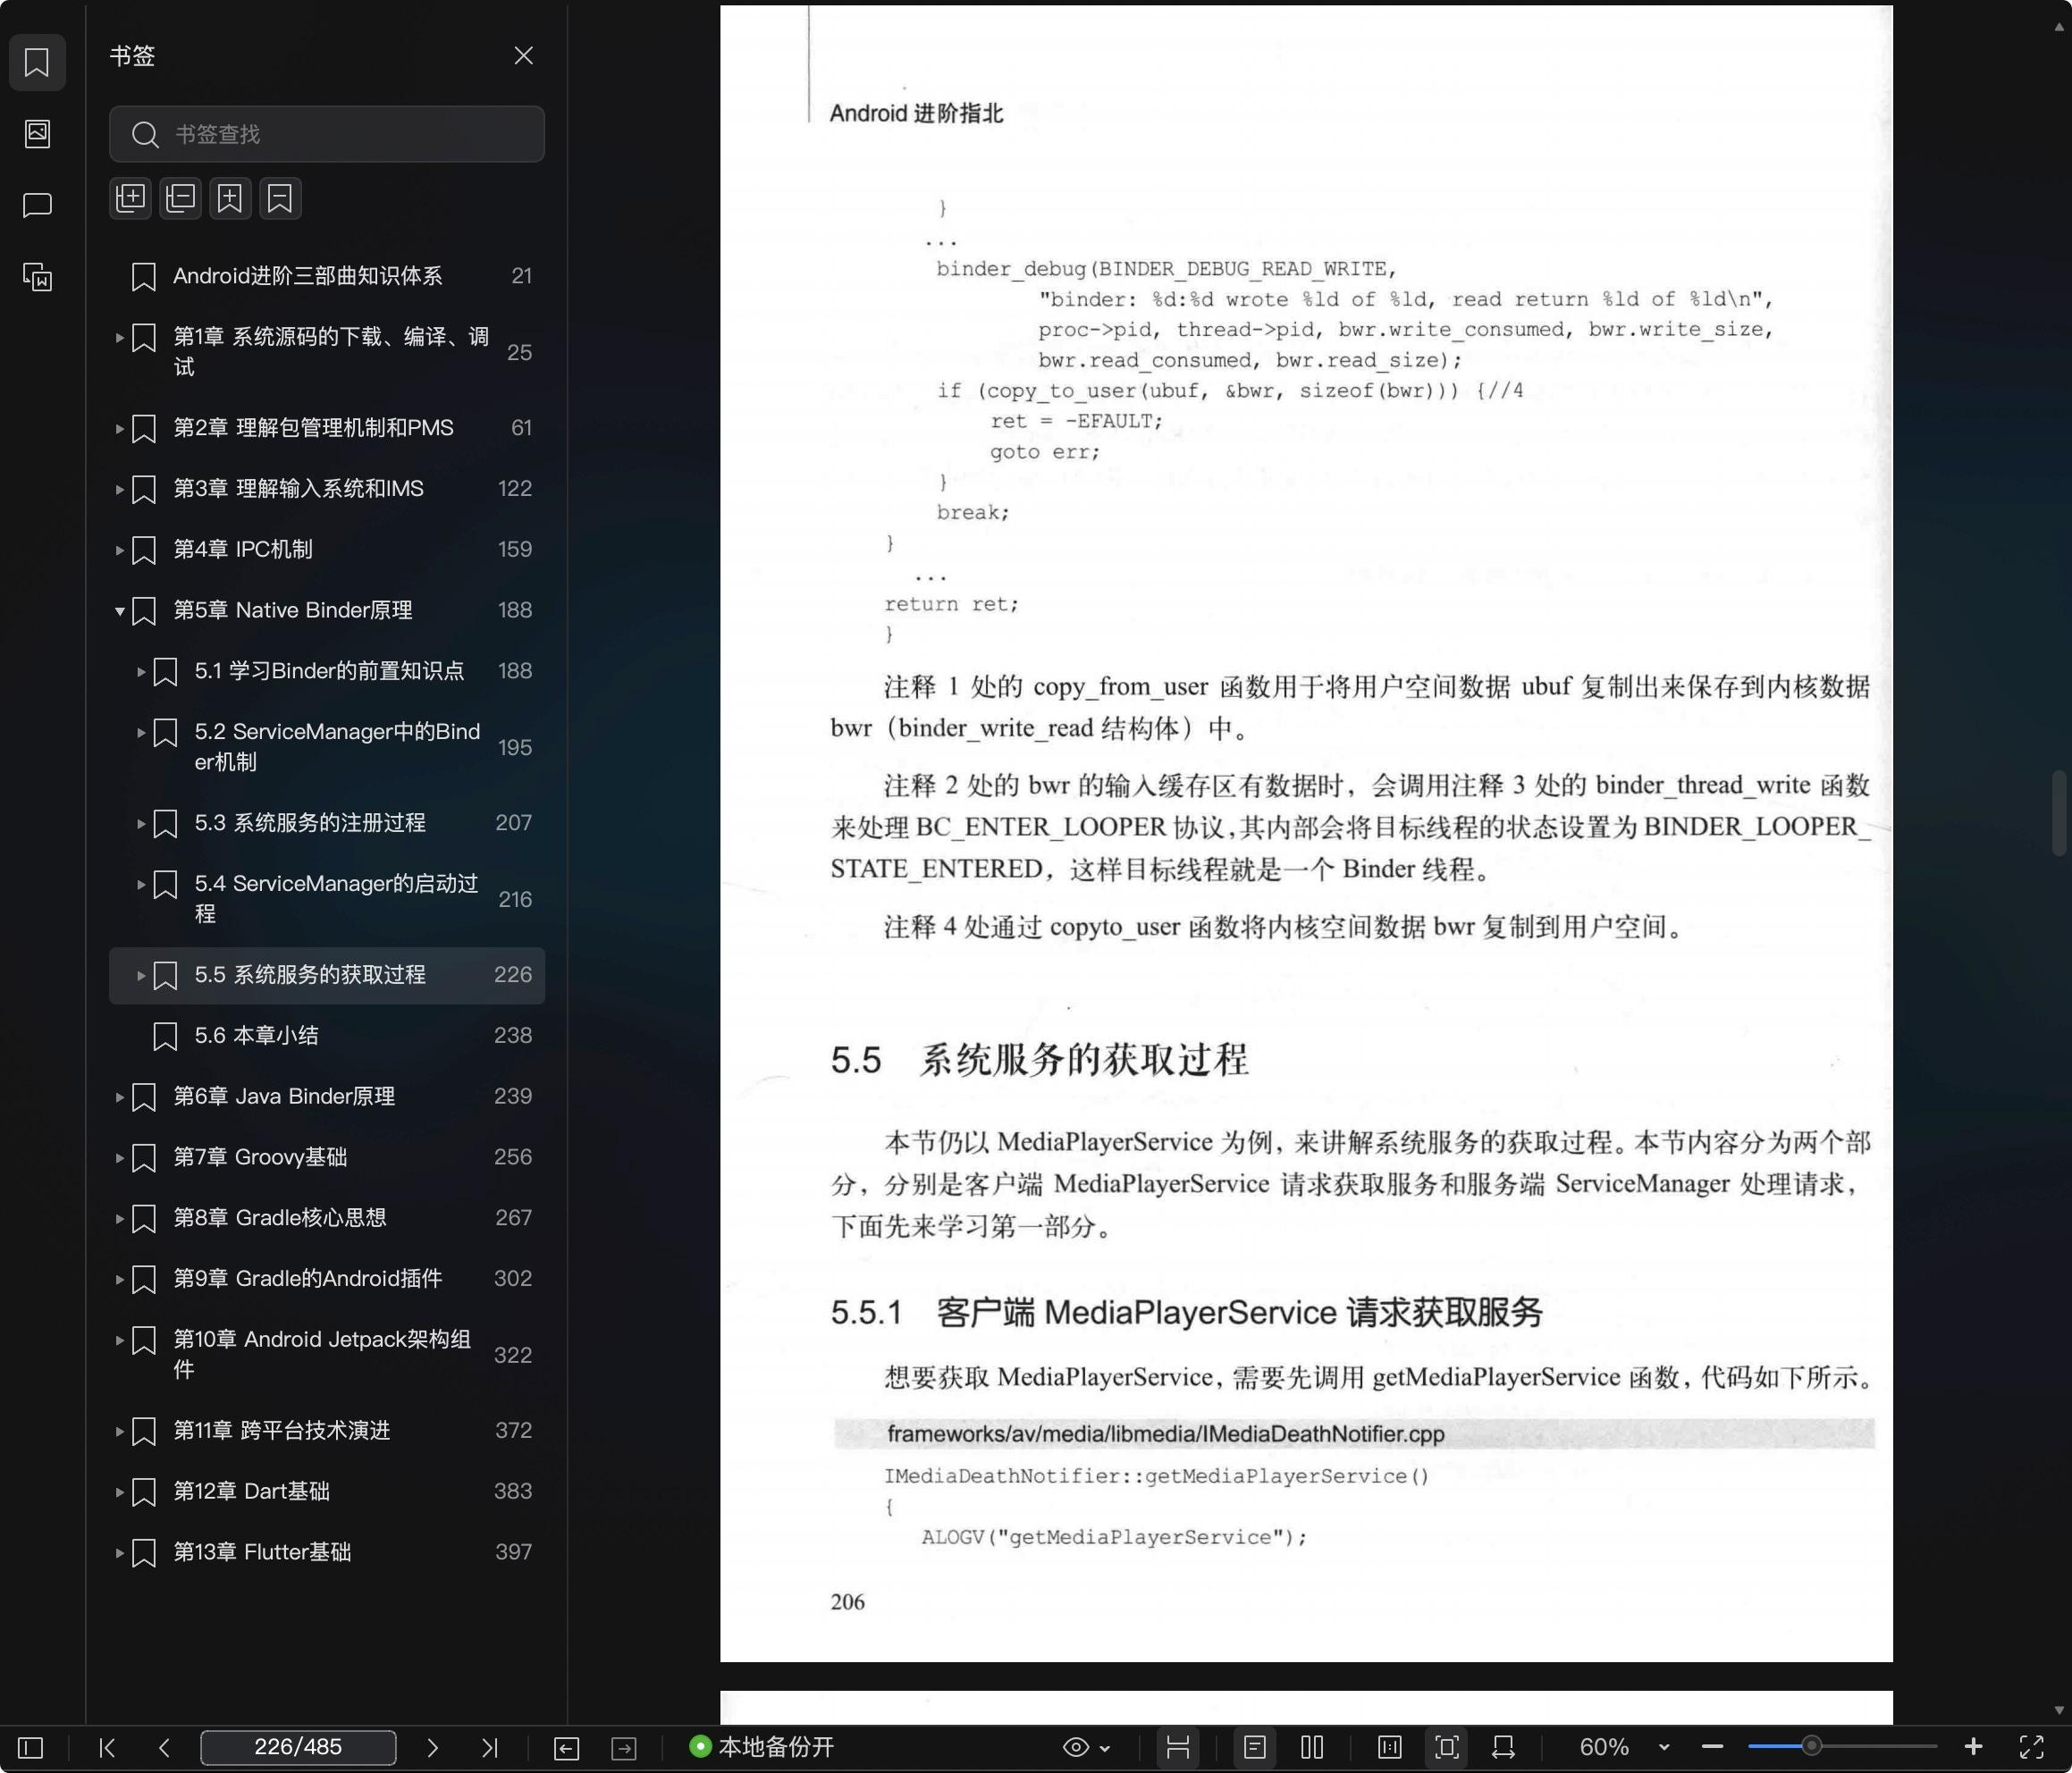Remove bookmark with the minus-bookmark icon
The width and height of the screenshot is (2072, 1773).
(280, 198)
